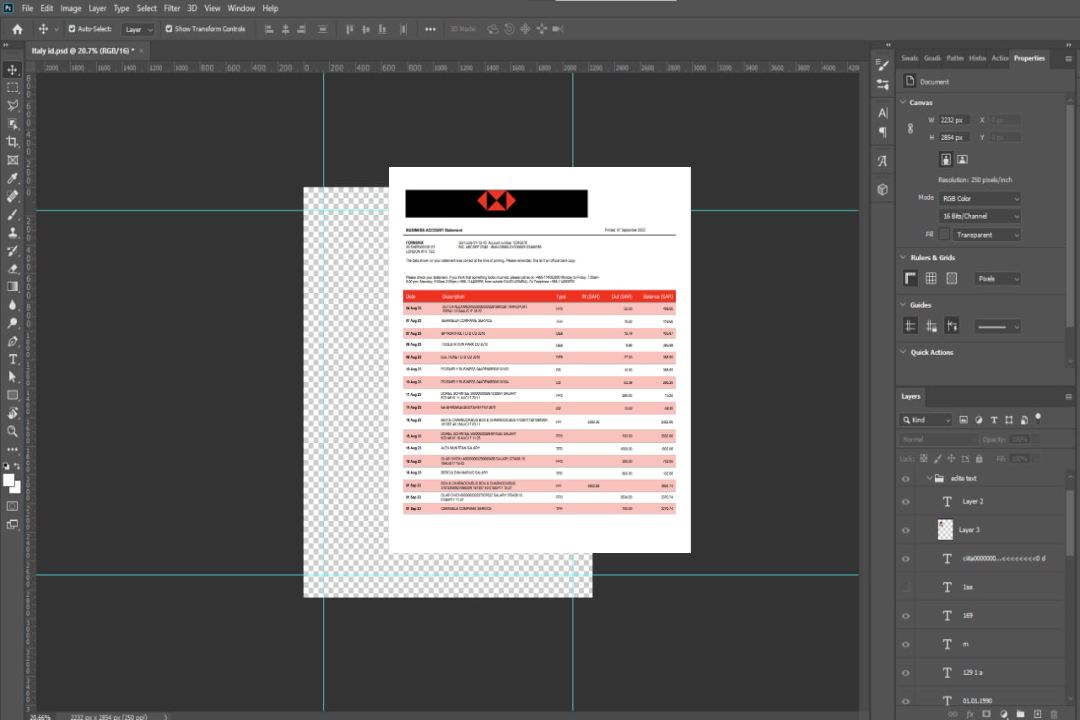The width and height of the screenshot is (1080, 720).
Task: Open the RGB Color mode dropdown
Action: (x=980, y=199)
